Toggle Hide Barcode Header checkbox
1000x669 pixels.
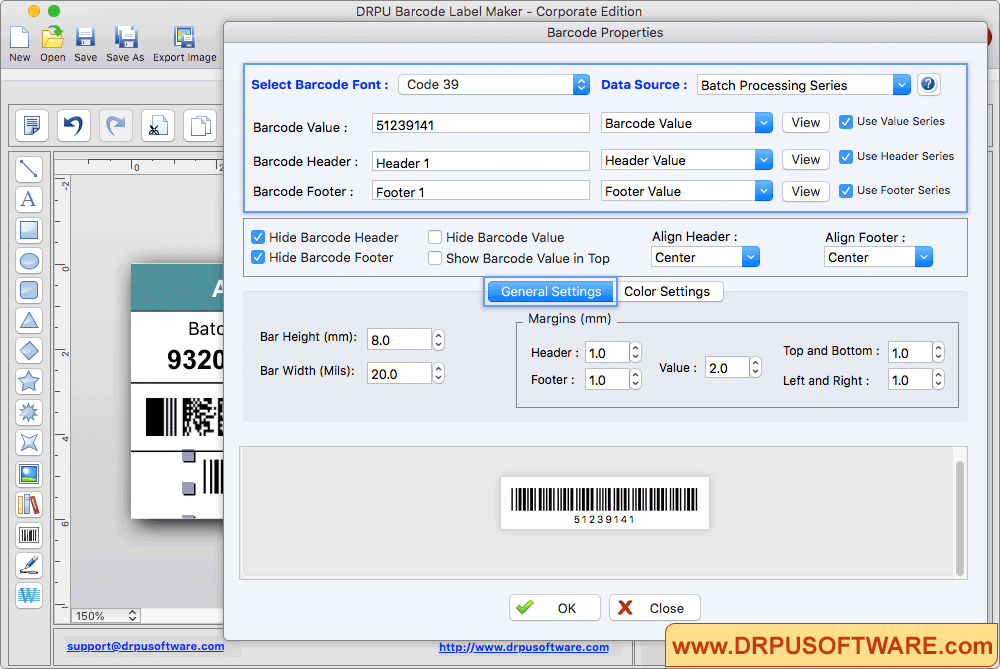pos(258,237)
